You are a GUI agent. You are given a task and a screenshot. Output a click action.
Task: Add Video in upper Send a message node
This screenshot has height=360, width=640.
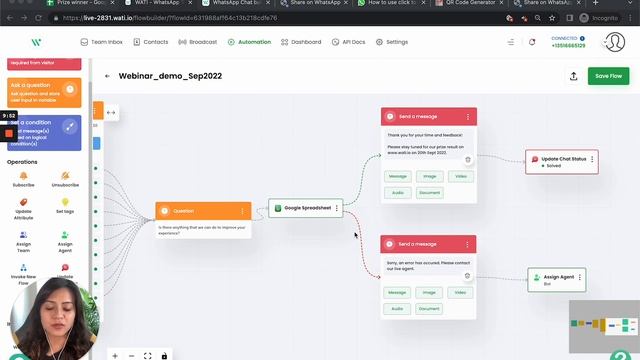(x=461, y=176)
